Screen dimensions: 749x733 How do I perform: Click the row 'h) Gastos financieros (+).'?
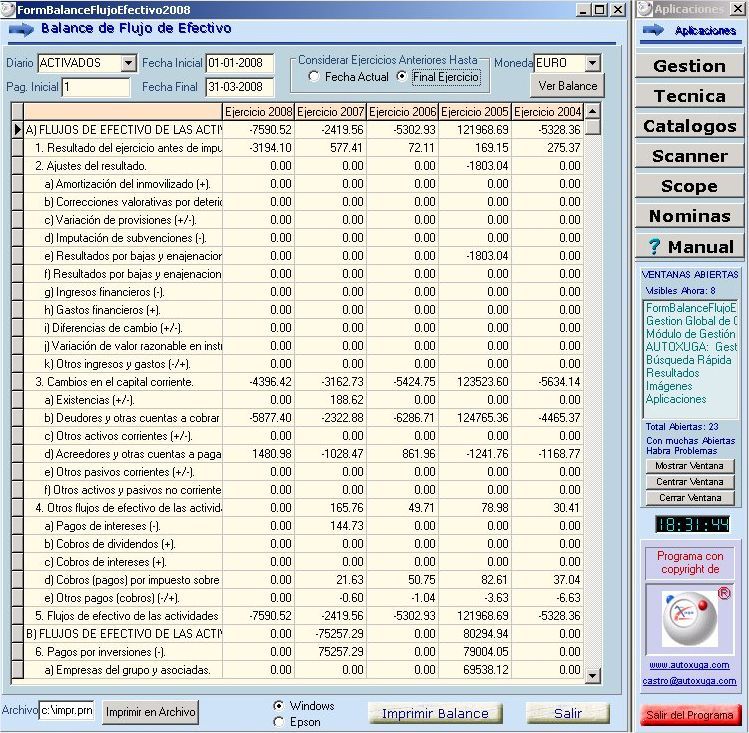(304, 310)
